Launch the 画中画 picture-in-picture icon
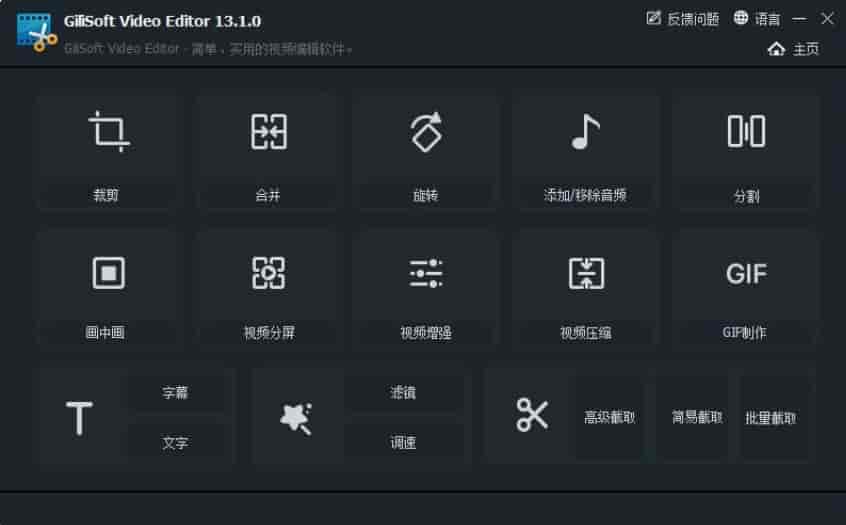This screenshot has width=846, height=525. coord(108,273)
